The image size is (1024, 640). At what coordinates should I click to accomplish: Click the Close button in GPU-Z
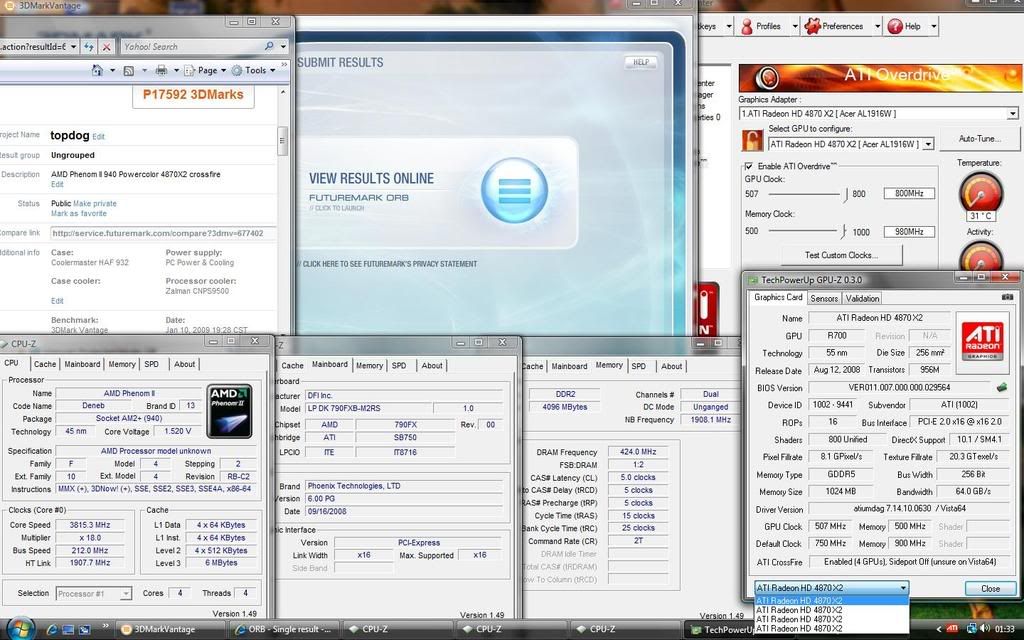coord(990,588)
